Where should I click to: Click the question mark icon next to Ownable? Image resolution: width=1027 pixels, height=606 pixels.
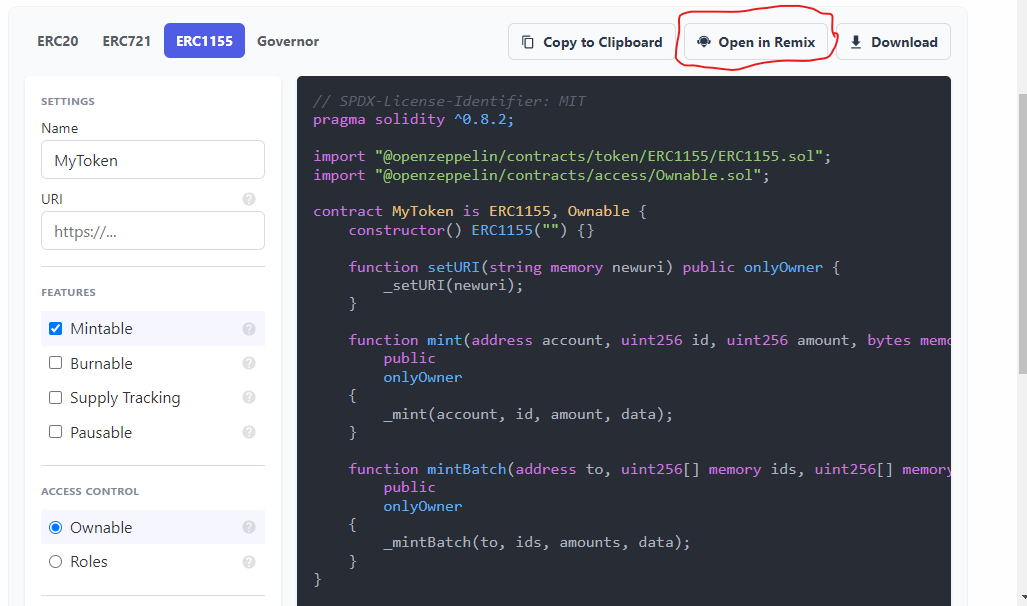point(248,527)
